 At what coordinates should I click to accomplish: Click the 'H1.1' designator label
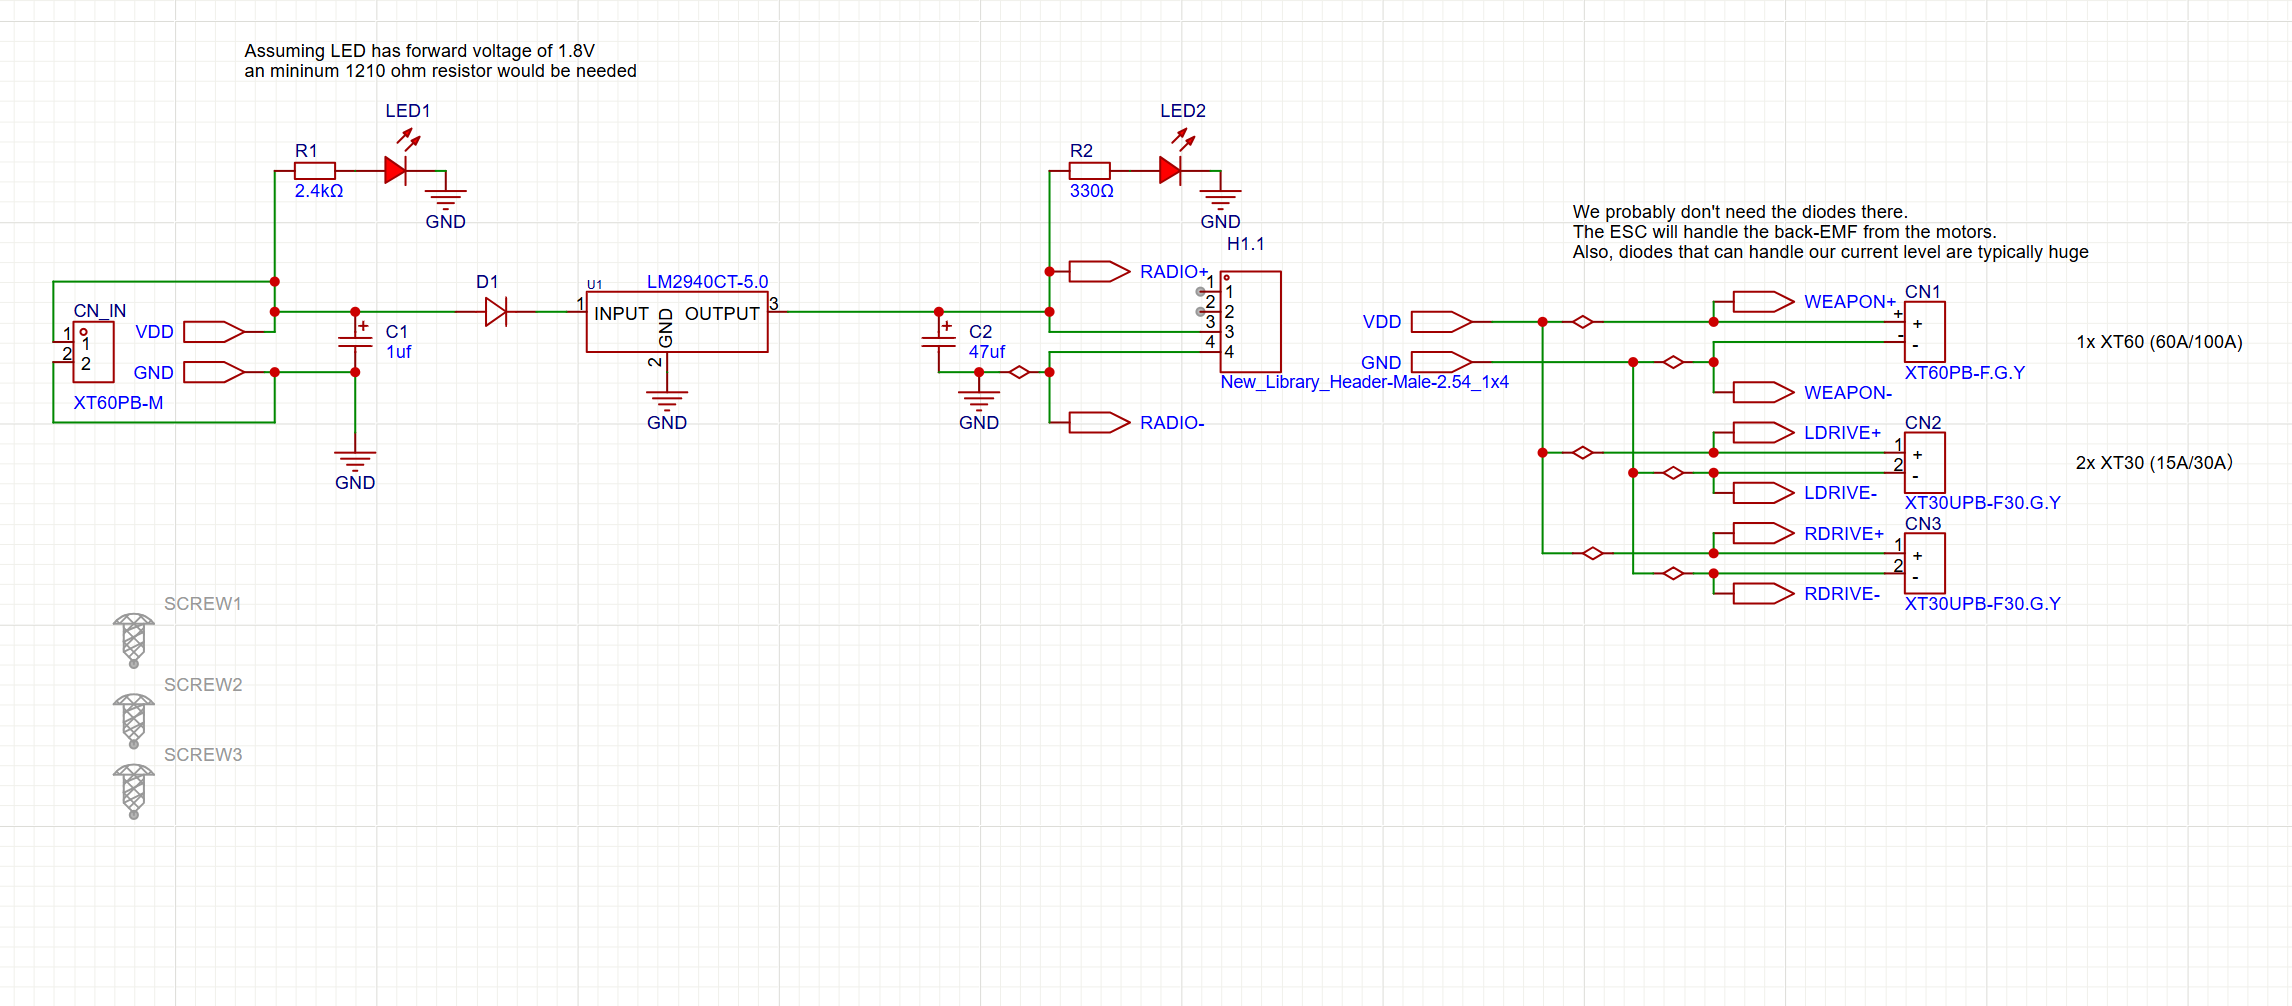point(1245,244)
